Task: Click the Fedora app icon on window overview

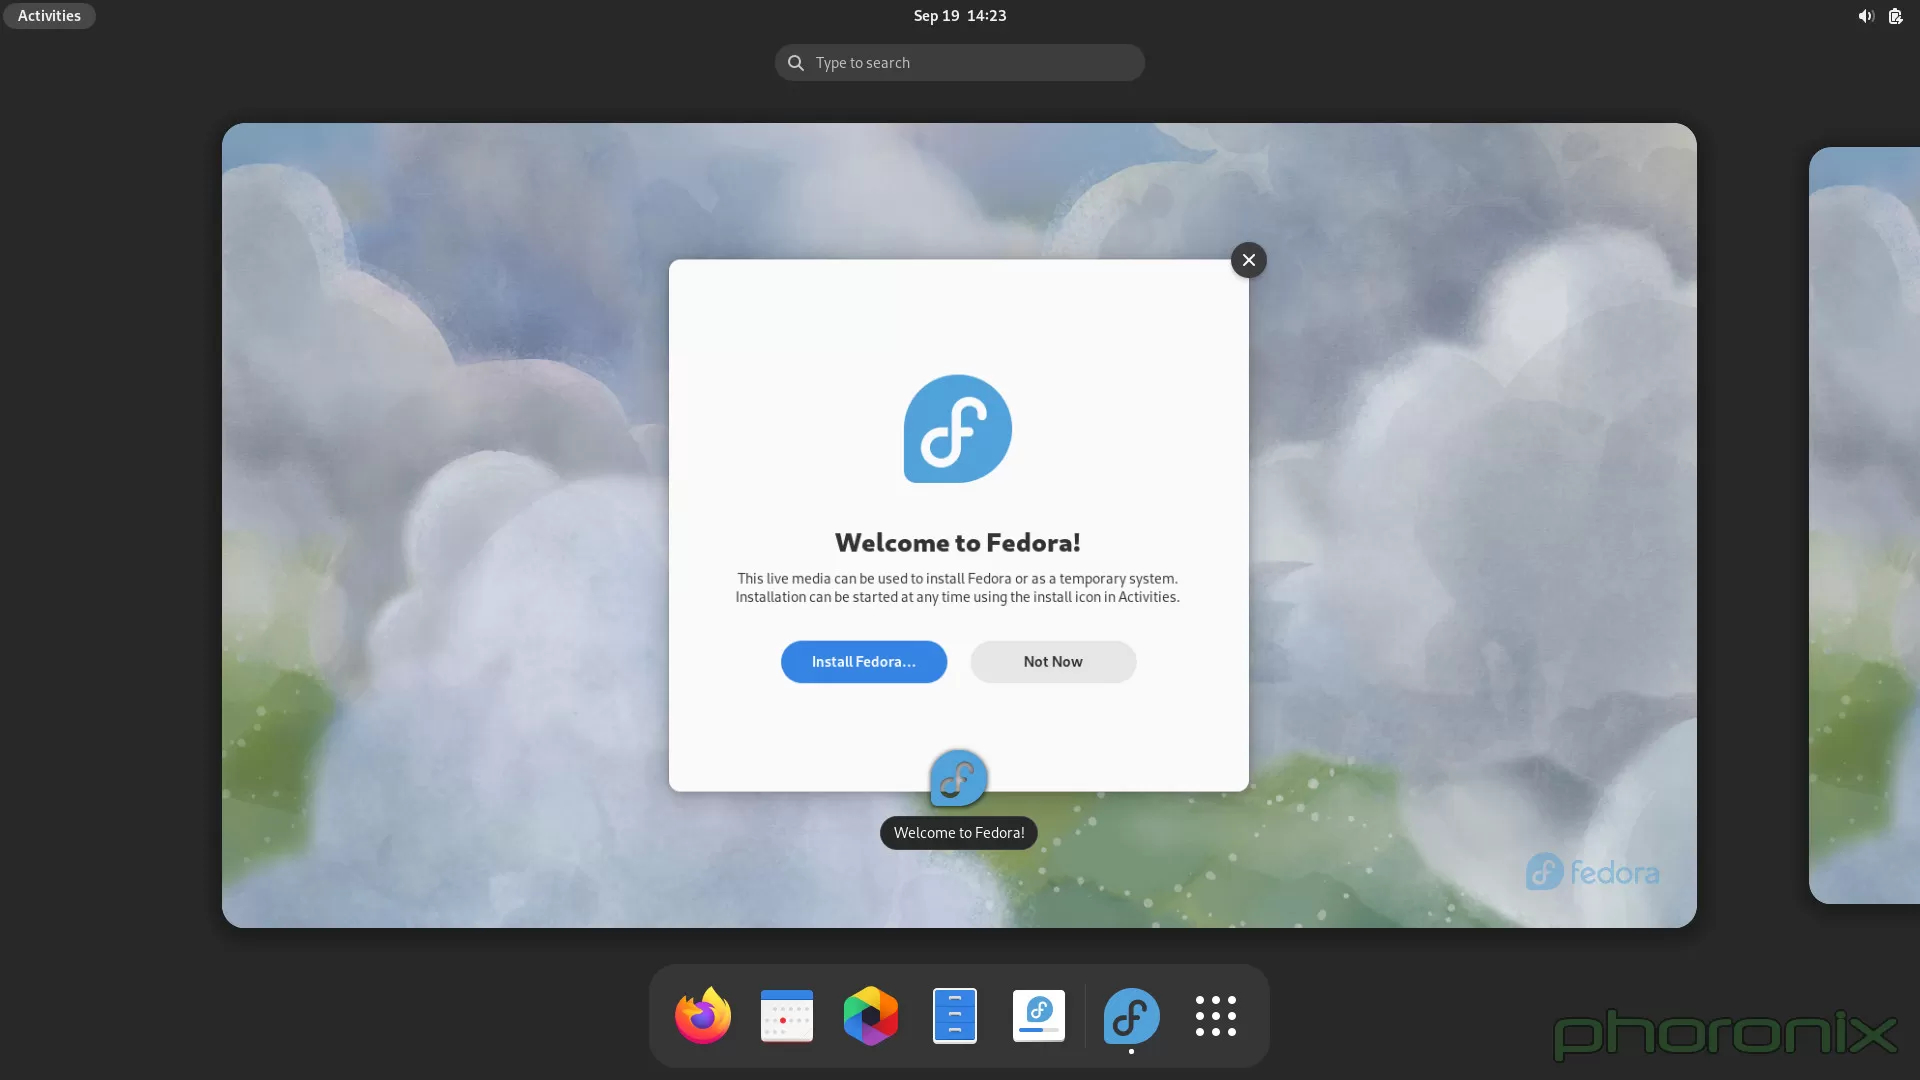Action: [958, 778]
